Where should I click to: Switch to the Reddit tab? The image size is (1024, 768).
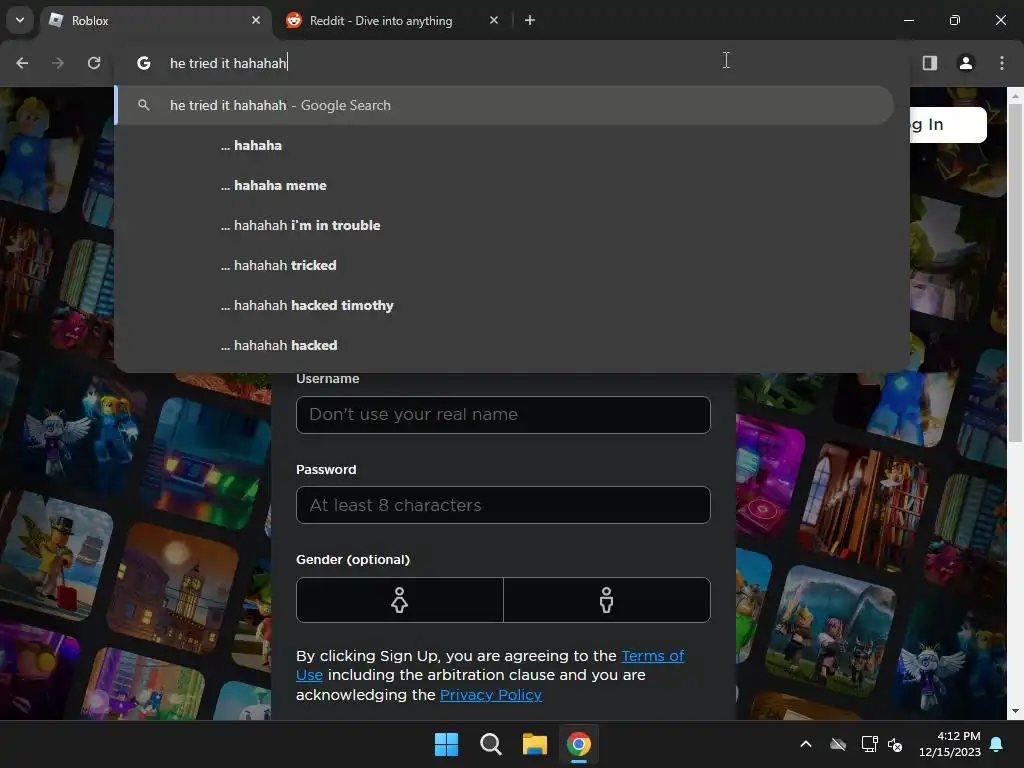(x=392, y=21)
